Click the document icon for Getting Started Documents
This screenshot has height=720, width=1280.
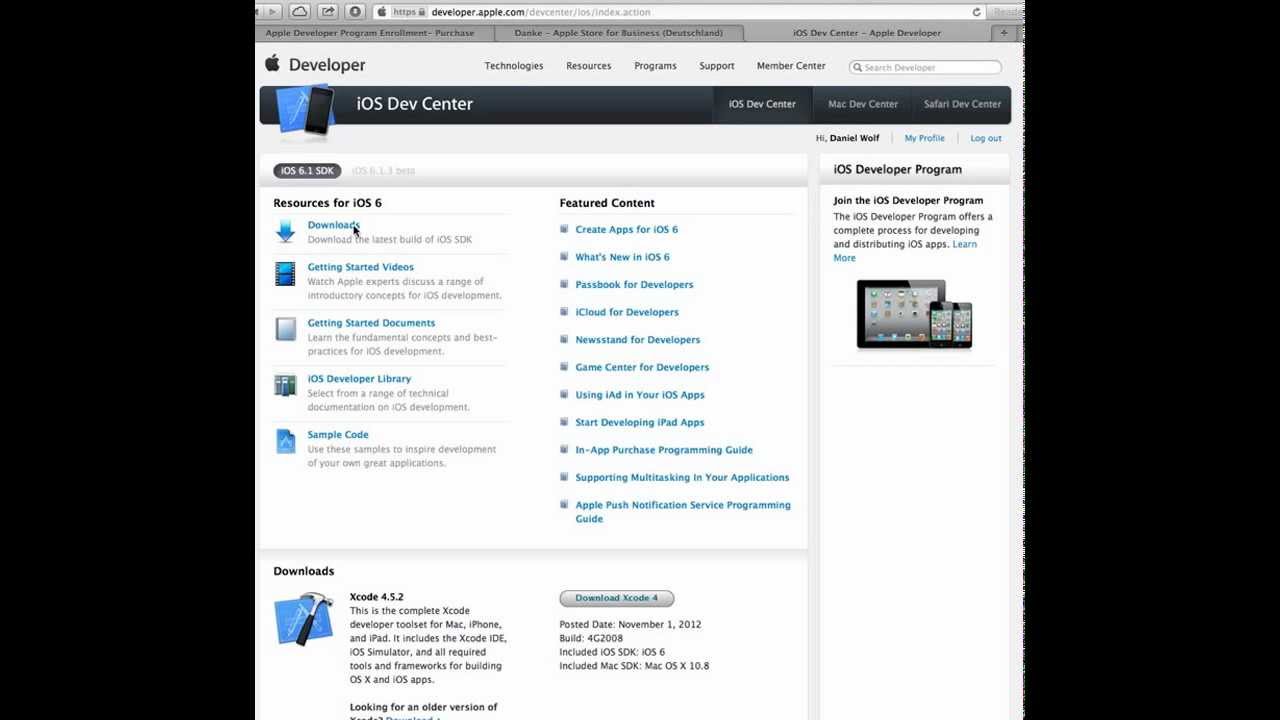tap(286, 330)
